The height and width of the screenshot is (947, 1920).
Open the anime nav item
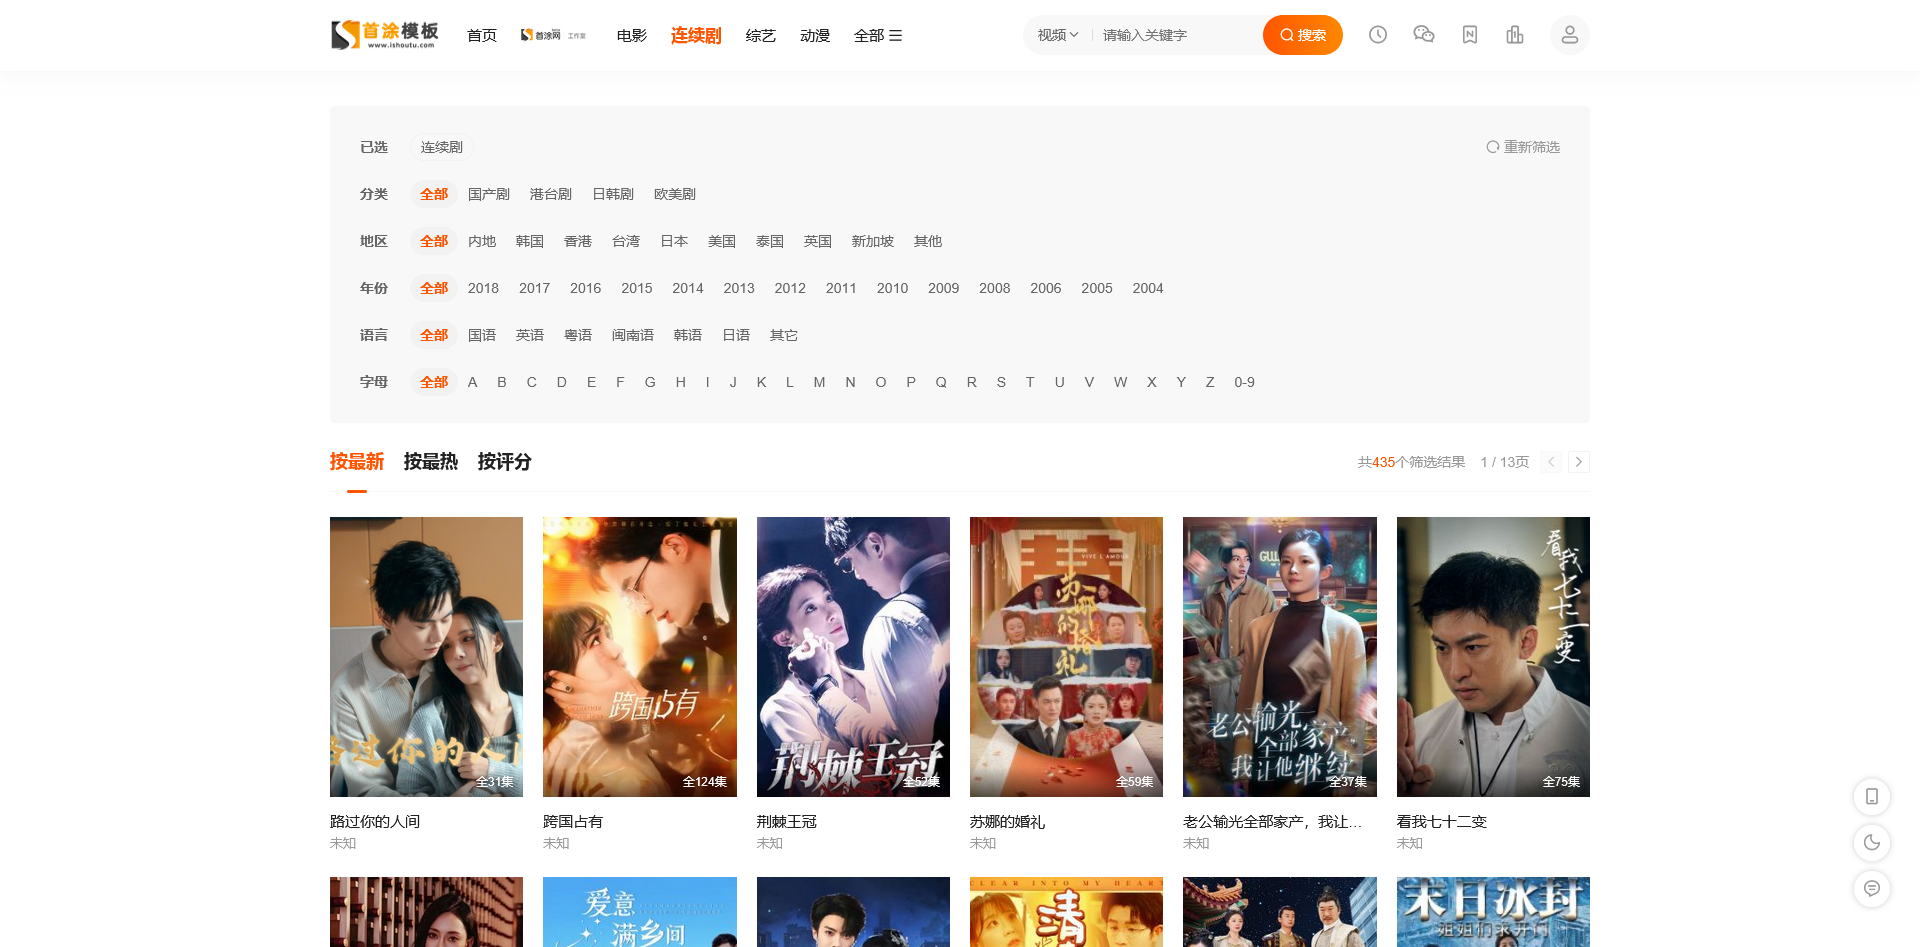coord(815,36)
